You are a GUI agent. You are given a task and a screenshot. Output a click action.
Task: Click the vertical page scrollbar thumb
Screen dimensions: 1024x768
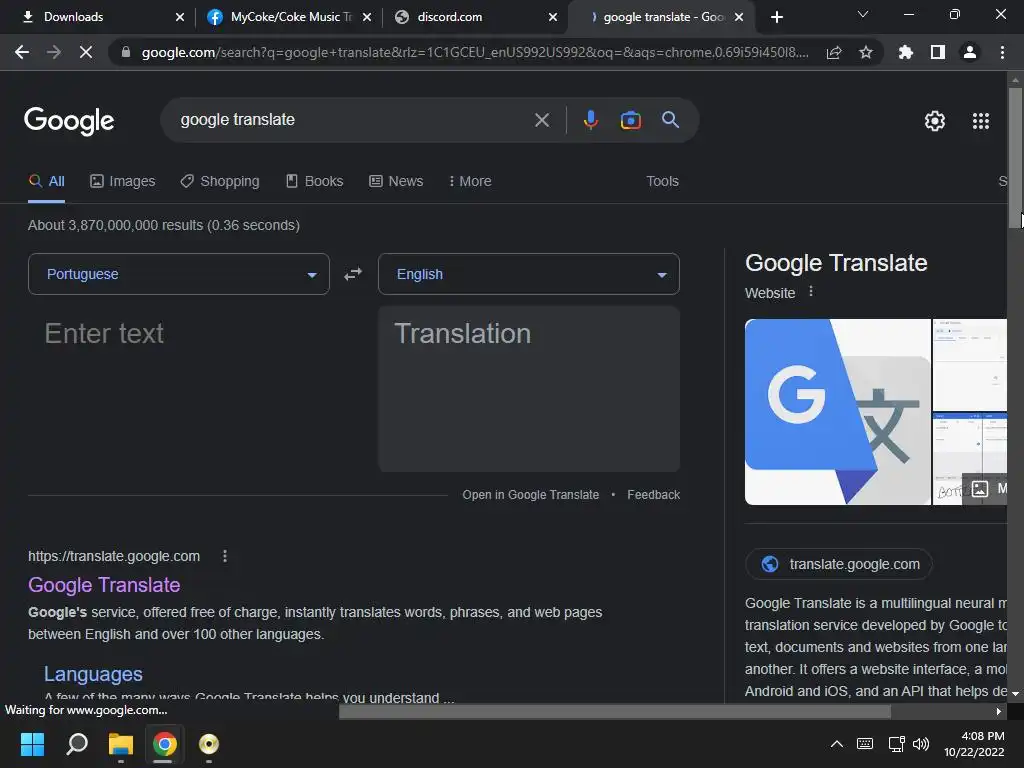[1015, 157]
